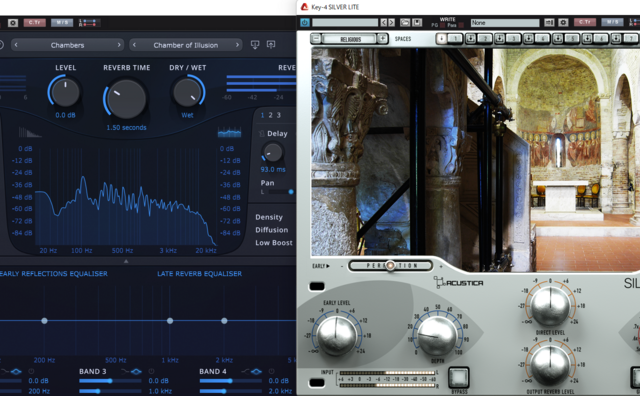The height and width of the screenshot is (396, 640).
Task: Toggle M/S button in the left reverb window
Action: 62,22
